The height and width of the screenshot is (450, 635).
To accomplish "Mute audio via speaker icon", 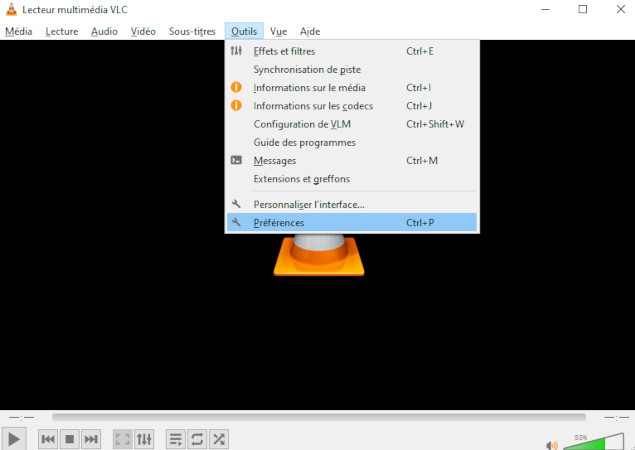I will (552, 445).
